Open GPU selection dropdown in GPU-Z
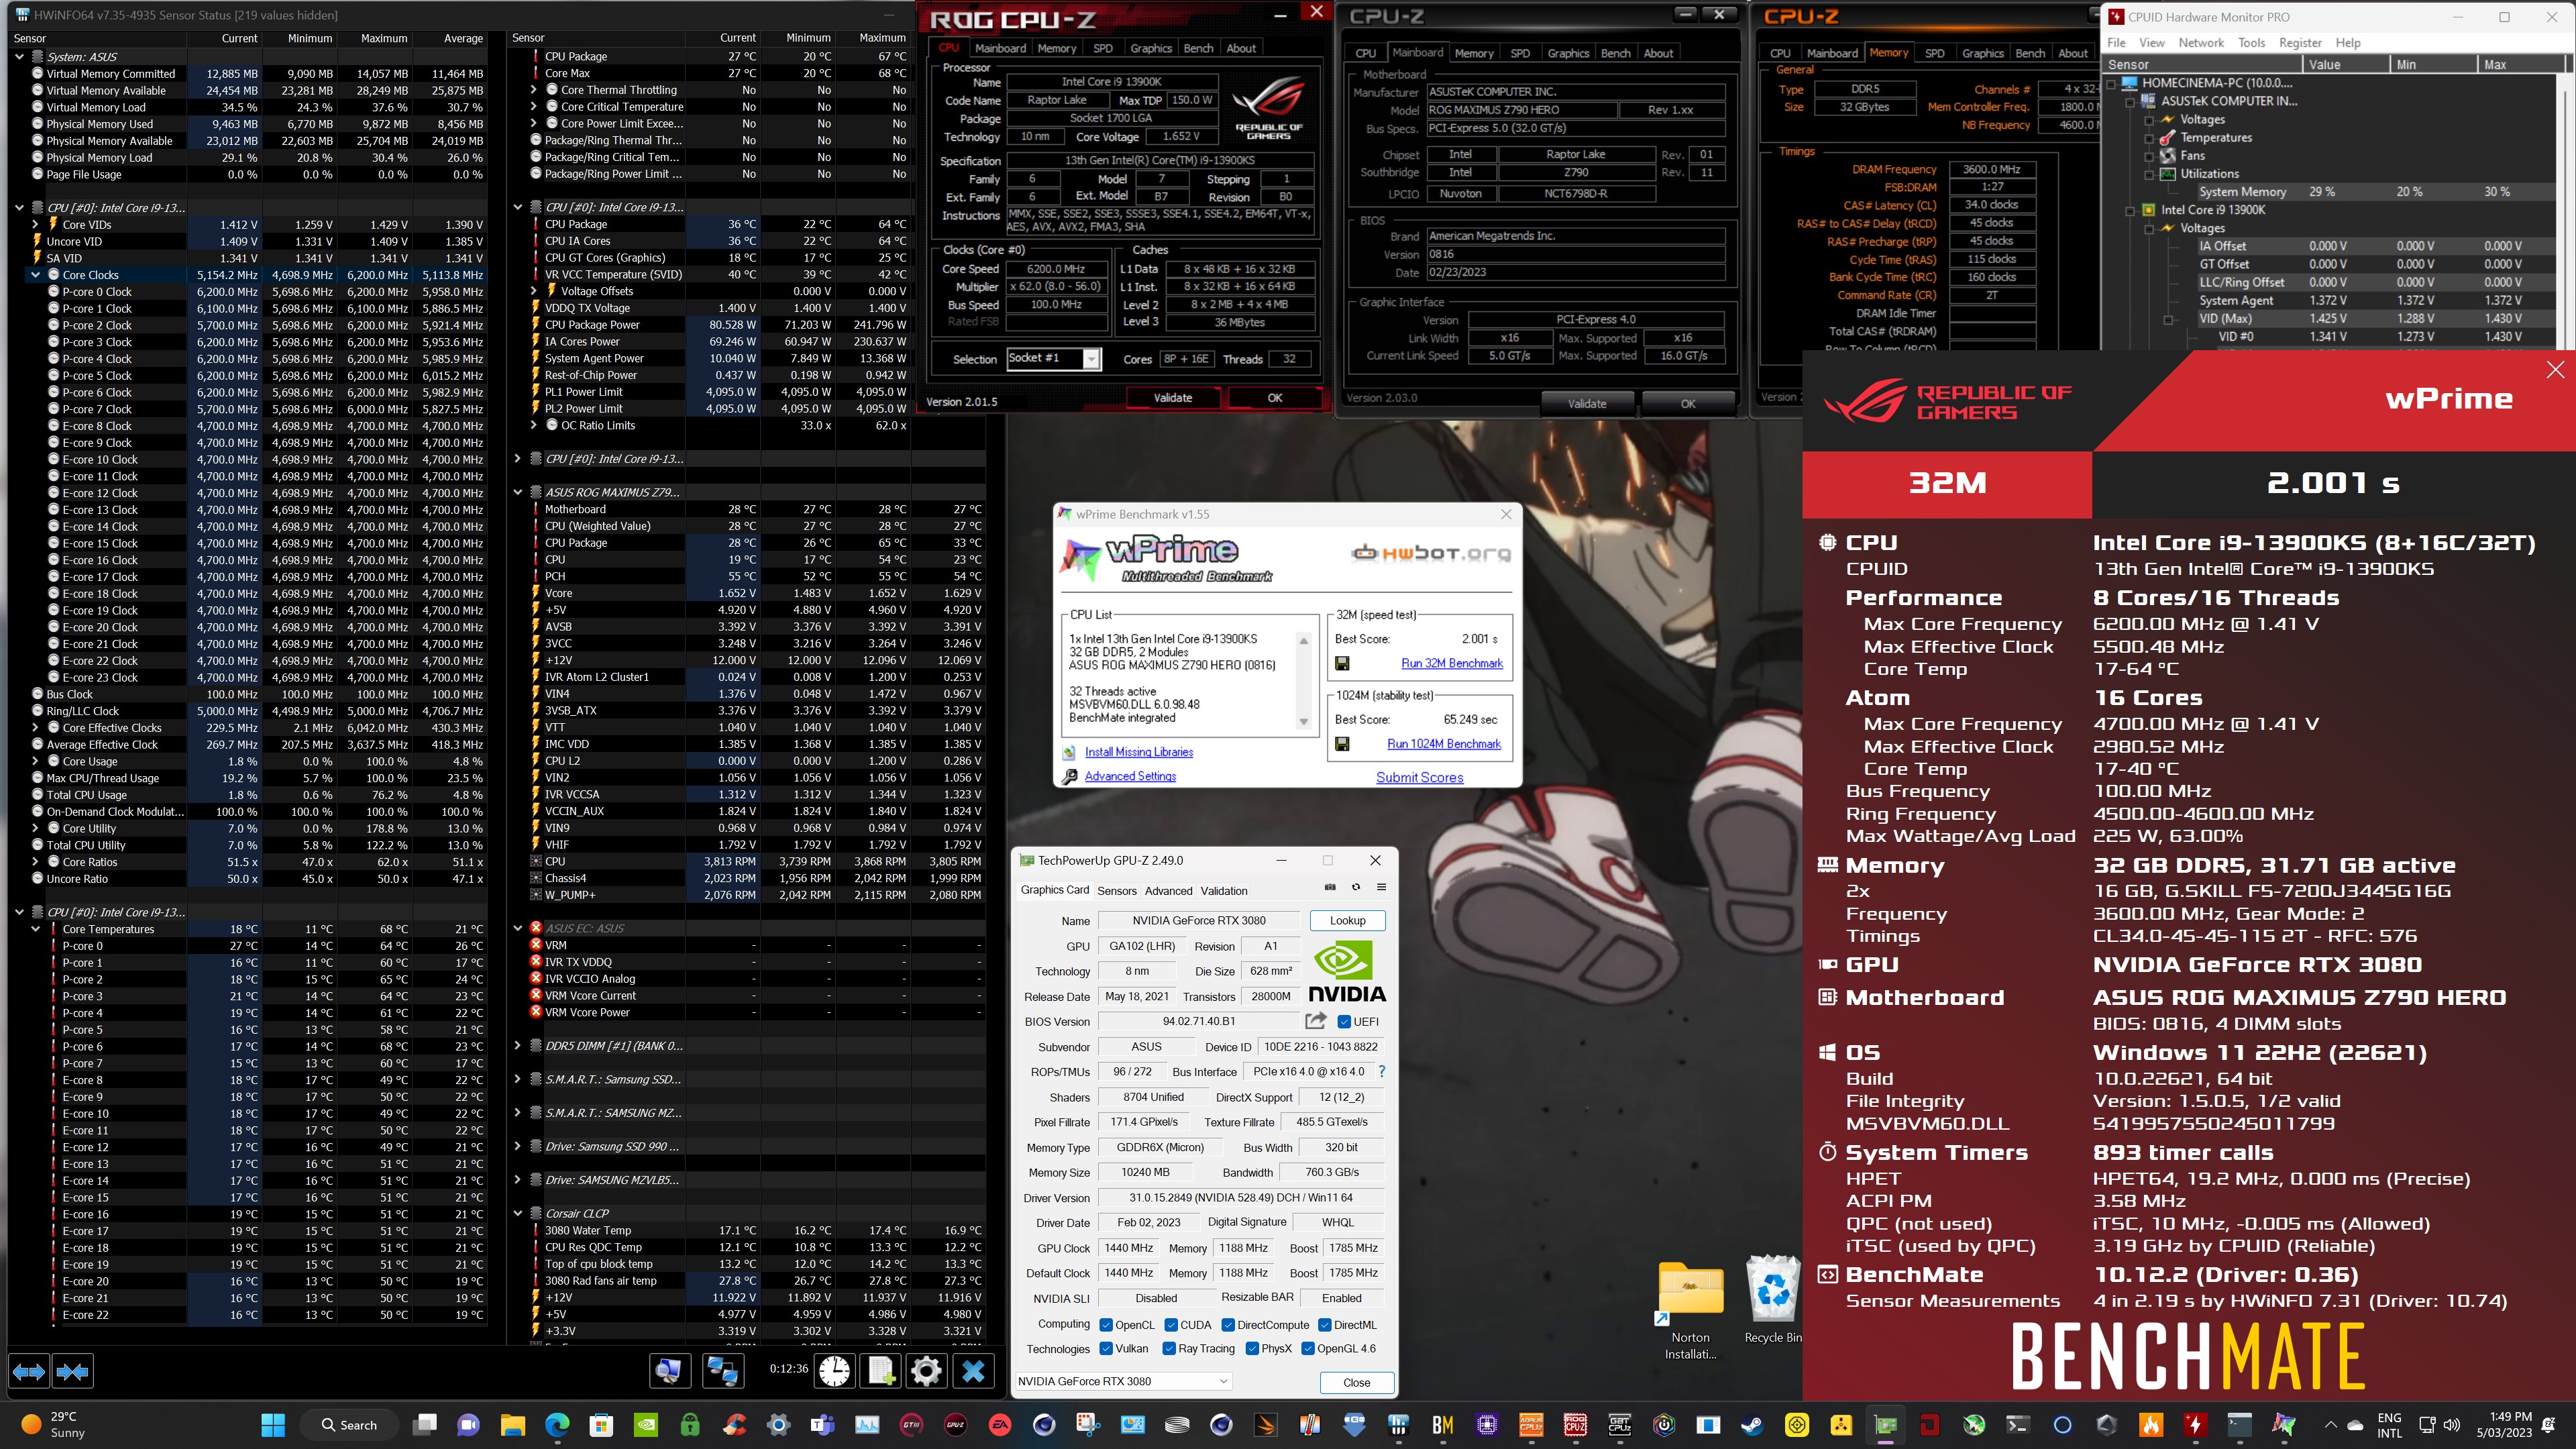This screenshot has height=1449, width=2576. pyautogui.click(x=1123, y=1381)
